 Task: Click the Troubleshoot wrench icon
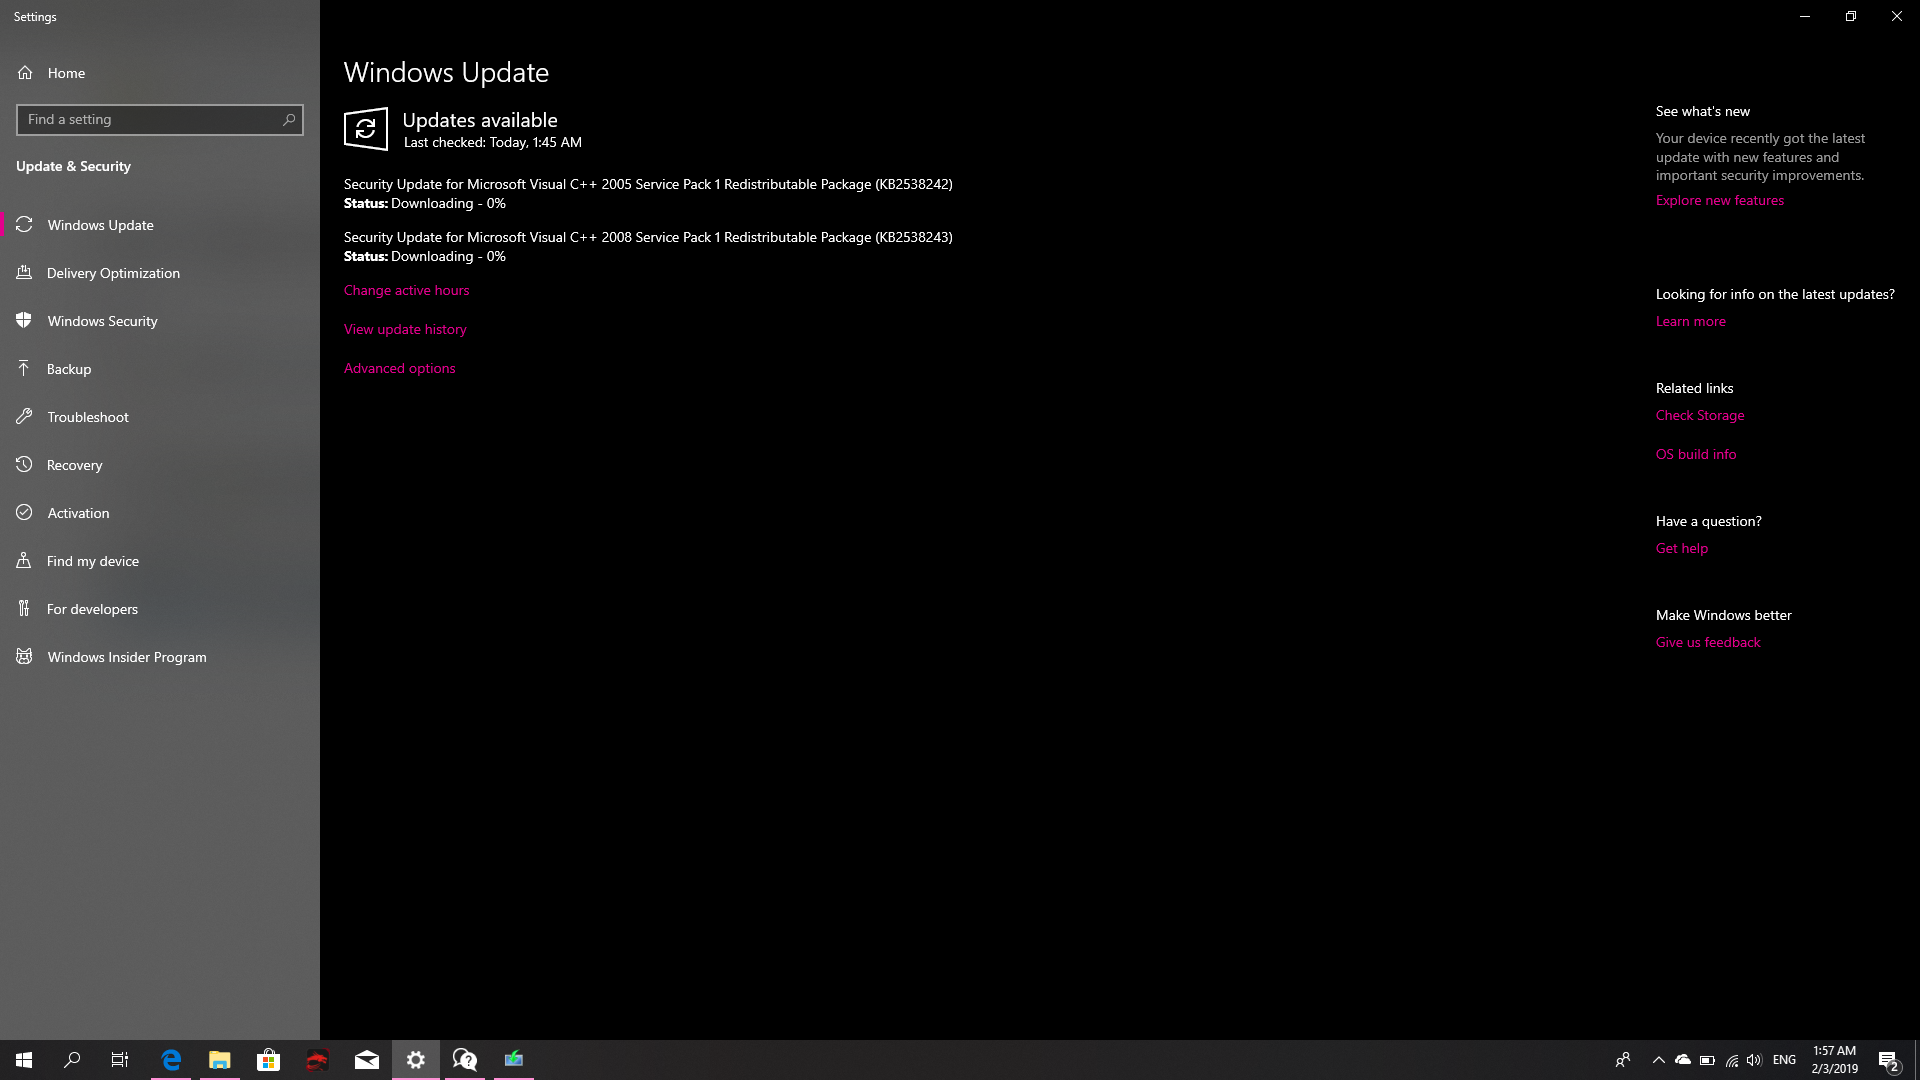[24, 417]
